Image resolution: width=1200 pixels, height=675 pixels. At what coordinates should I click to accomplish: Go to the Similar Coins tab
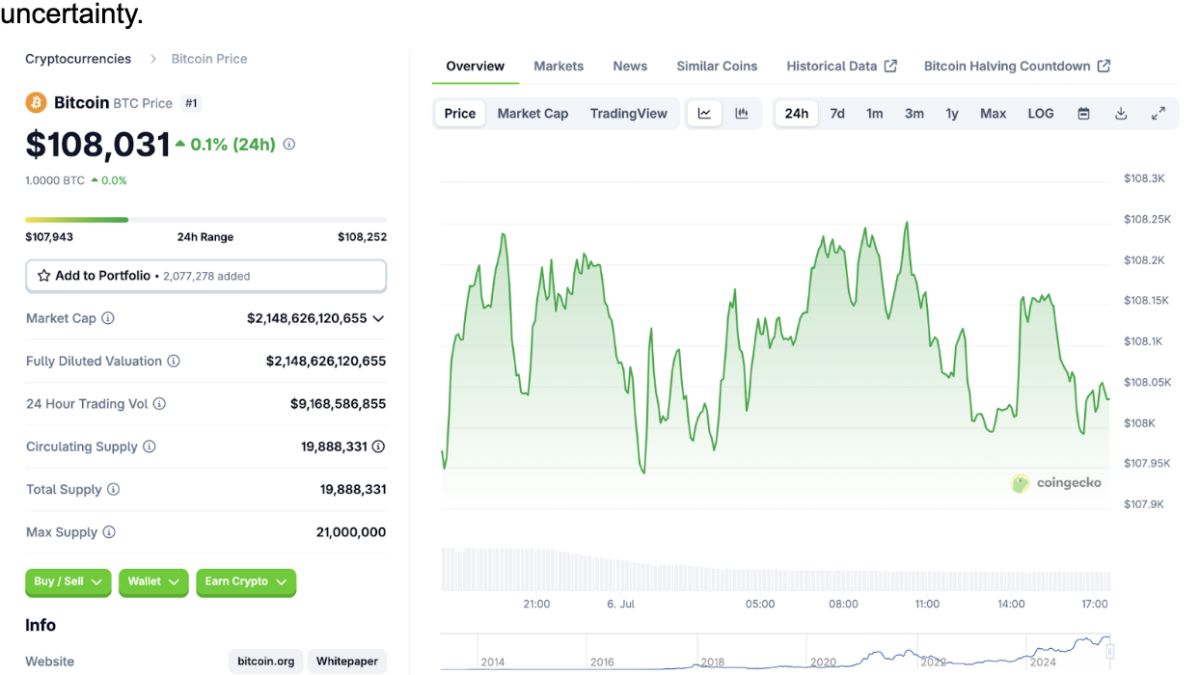click(x=716, y=66)
